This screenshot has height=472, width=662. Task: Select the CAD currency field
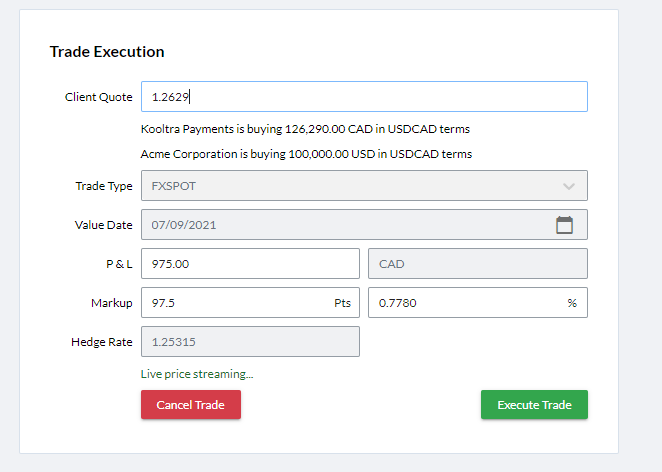coord(477,264)
